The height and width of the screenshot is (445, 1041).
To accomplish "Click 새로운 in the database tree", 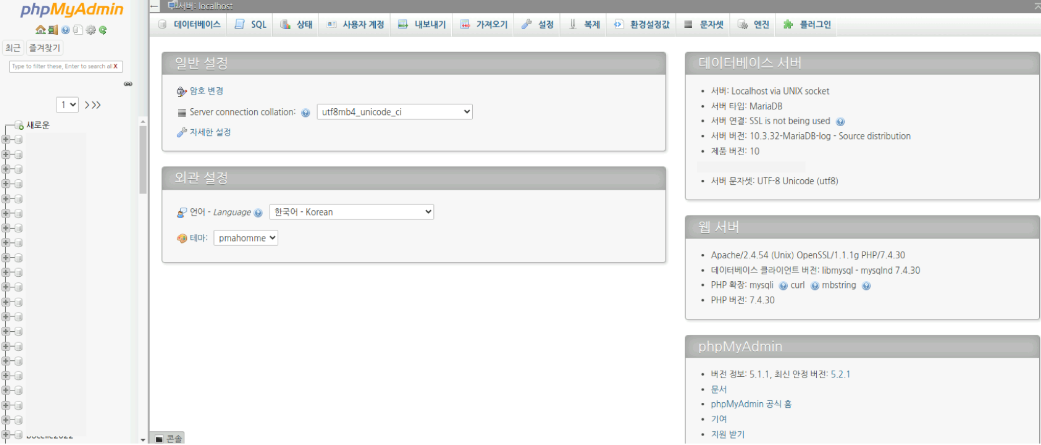I will pyautogui.click(x=38, y=126).
